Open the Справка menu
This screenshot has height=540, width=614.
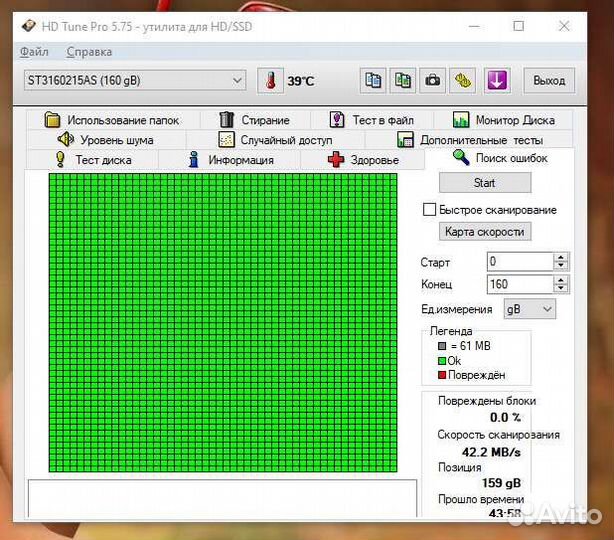(x=89, y=52)
